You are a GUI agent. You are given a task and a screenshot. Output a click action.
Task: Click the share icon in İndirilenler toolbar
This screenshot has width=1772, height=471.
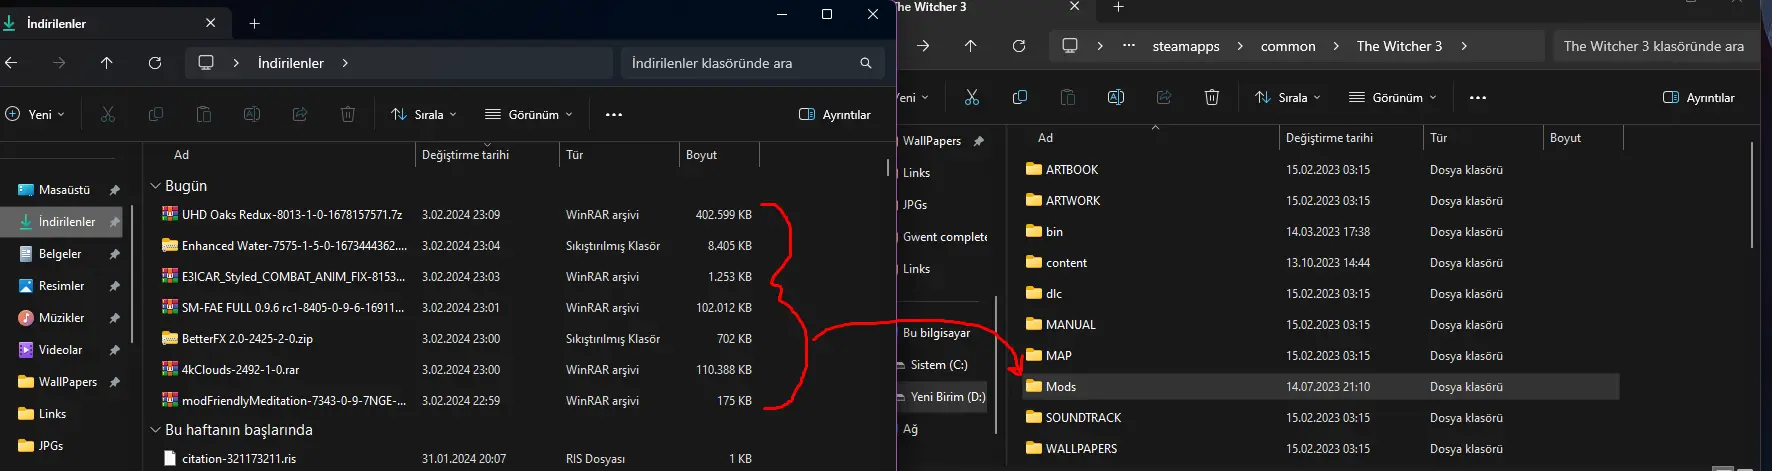point(300,114)
